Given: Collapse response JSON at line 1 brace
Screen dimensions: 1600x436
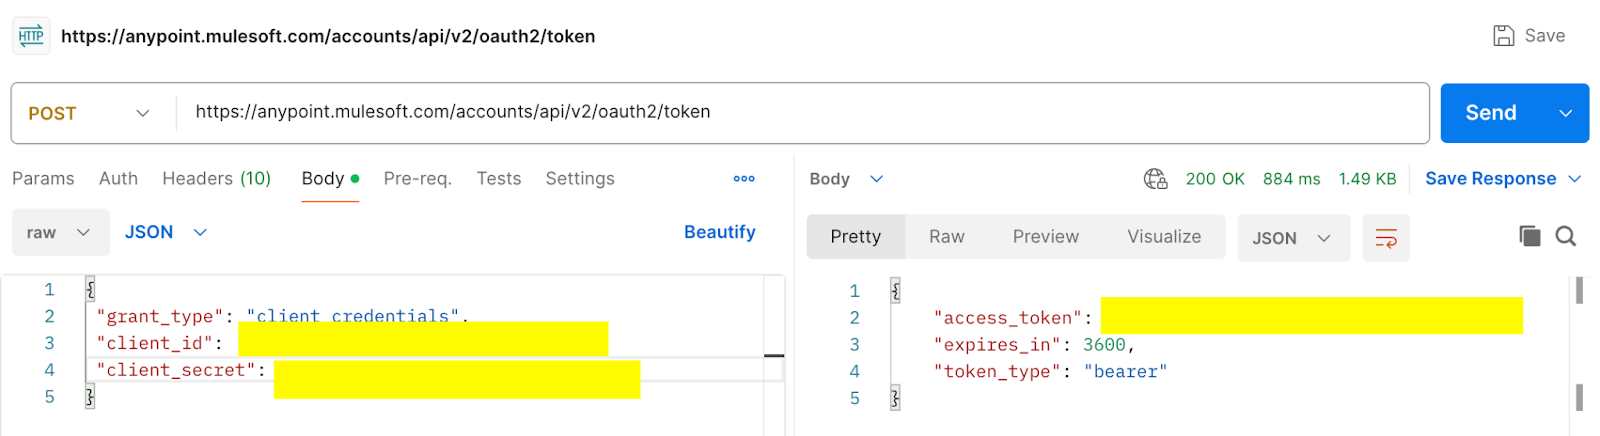Looking at the screenshot, I should (896, 291).
